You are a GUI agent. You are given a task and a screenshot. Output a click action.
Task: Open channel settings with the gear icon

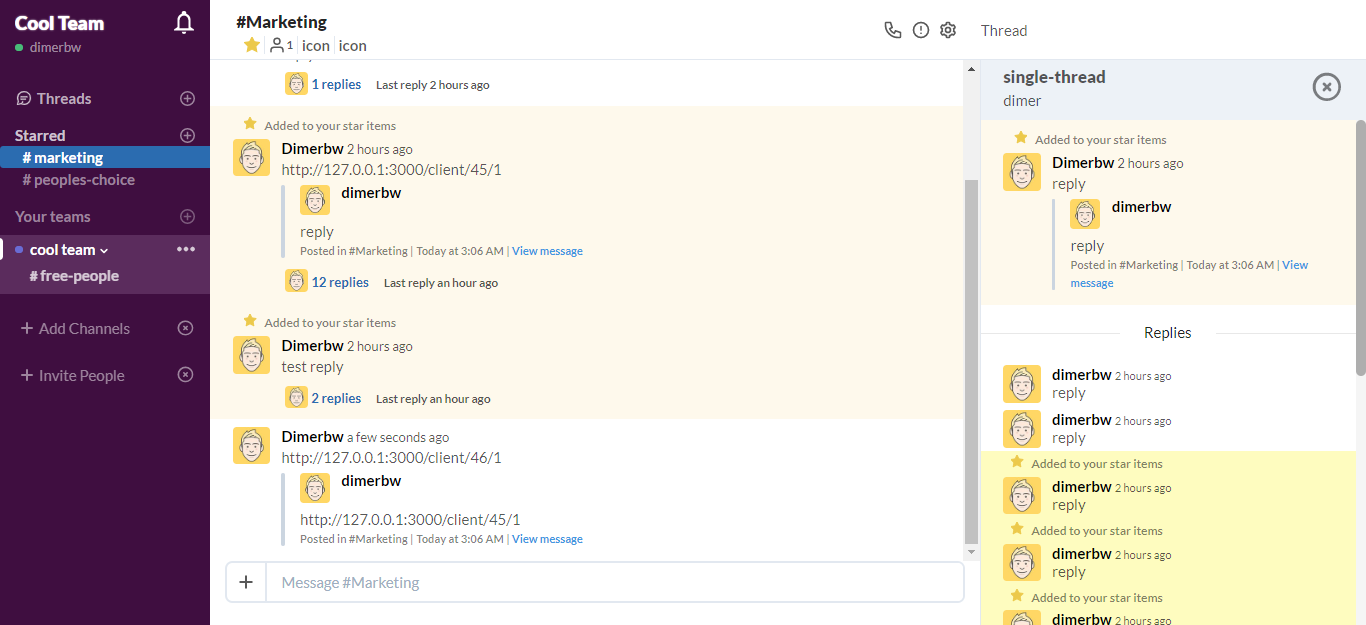click(x=947, y=30)
